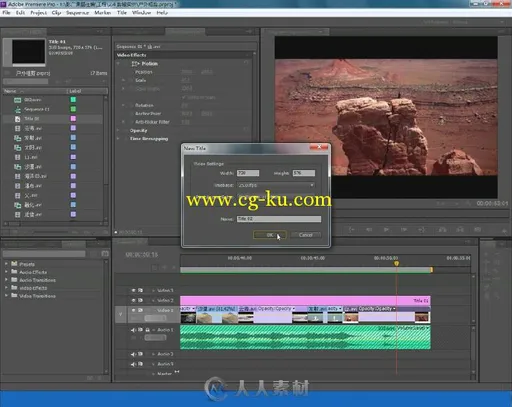Select the pink Title 01 clip on Video 2
Viewport: 512px width, 407px height.
305,300
